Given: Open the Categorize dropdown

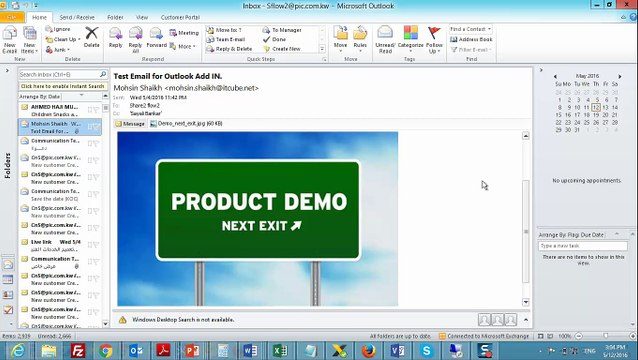Looking at the screenshot, I should (411, 39).
